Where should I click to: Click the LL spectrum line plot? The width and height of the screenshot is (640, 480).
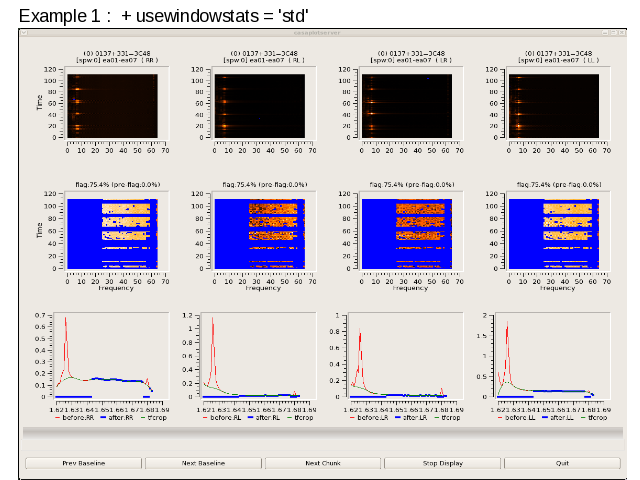tap(553, 356)
